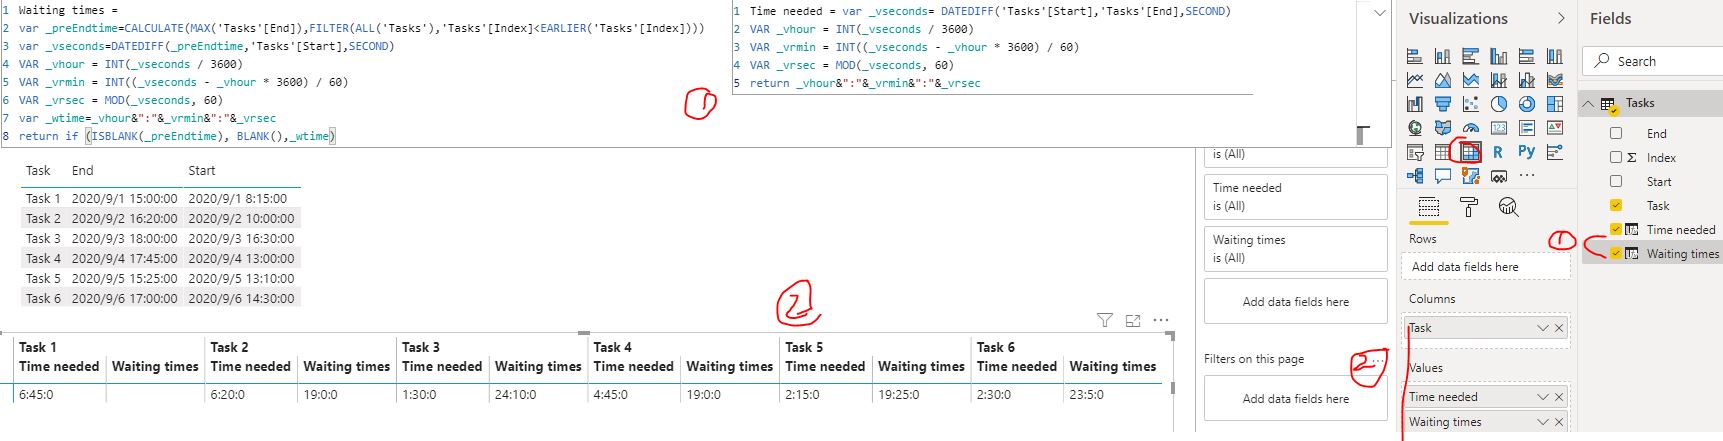Check the End field checkbox
Screen dimensions: 1723x441
(x=1616, y=133)
